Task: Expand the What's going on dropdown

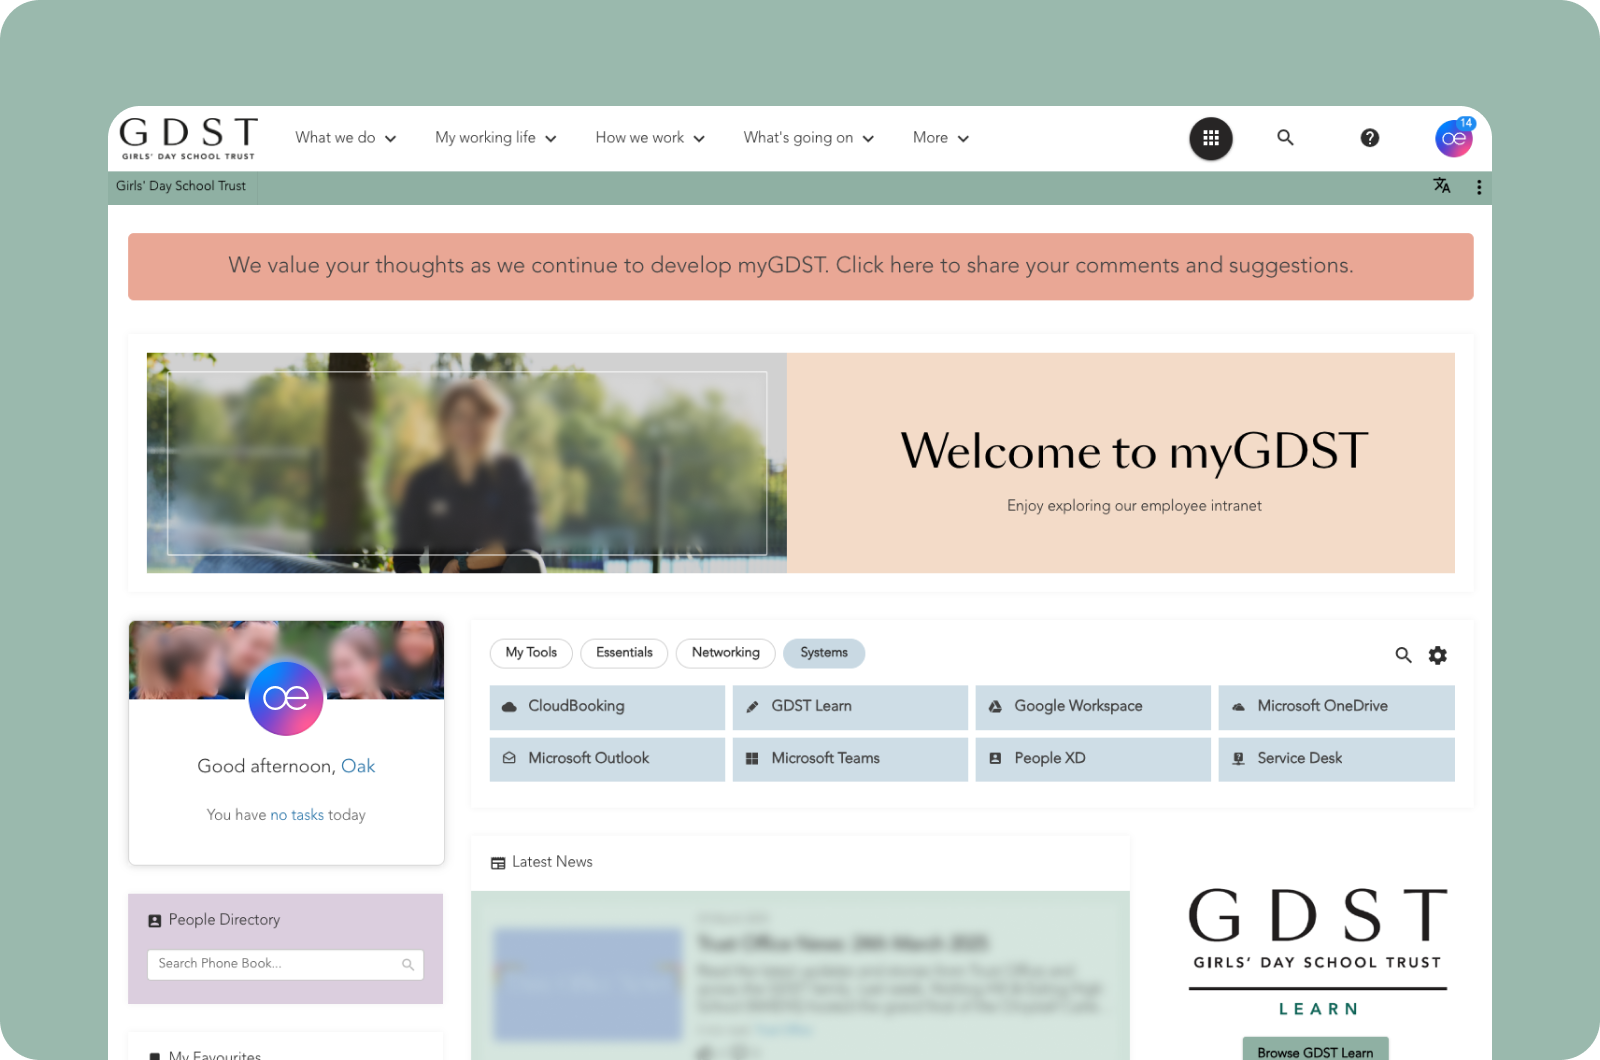Action: 808,138
